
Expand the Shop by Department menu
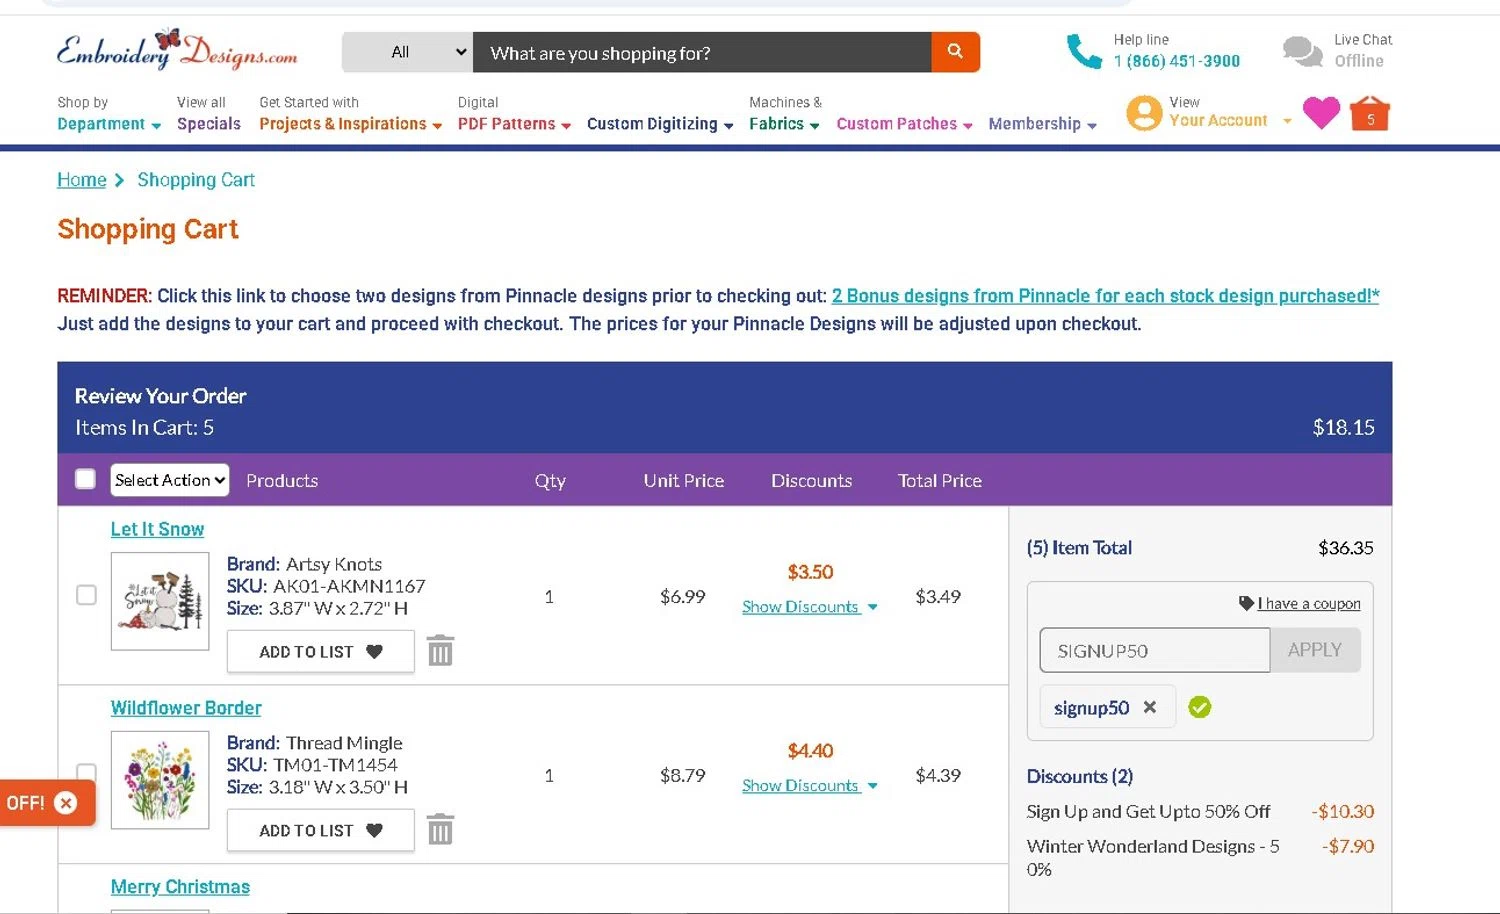tap(109, 114)
